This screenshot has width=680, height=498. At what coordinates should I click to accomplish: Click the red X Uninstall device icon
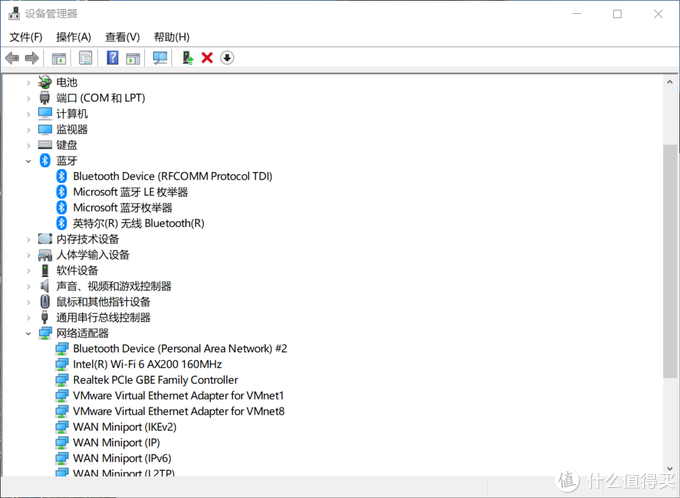pos(207,58)
